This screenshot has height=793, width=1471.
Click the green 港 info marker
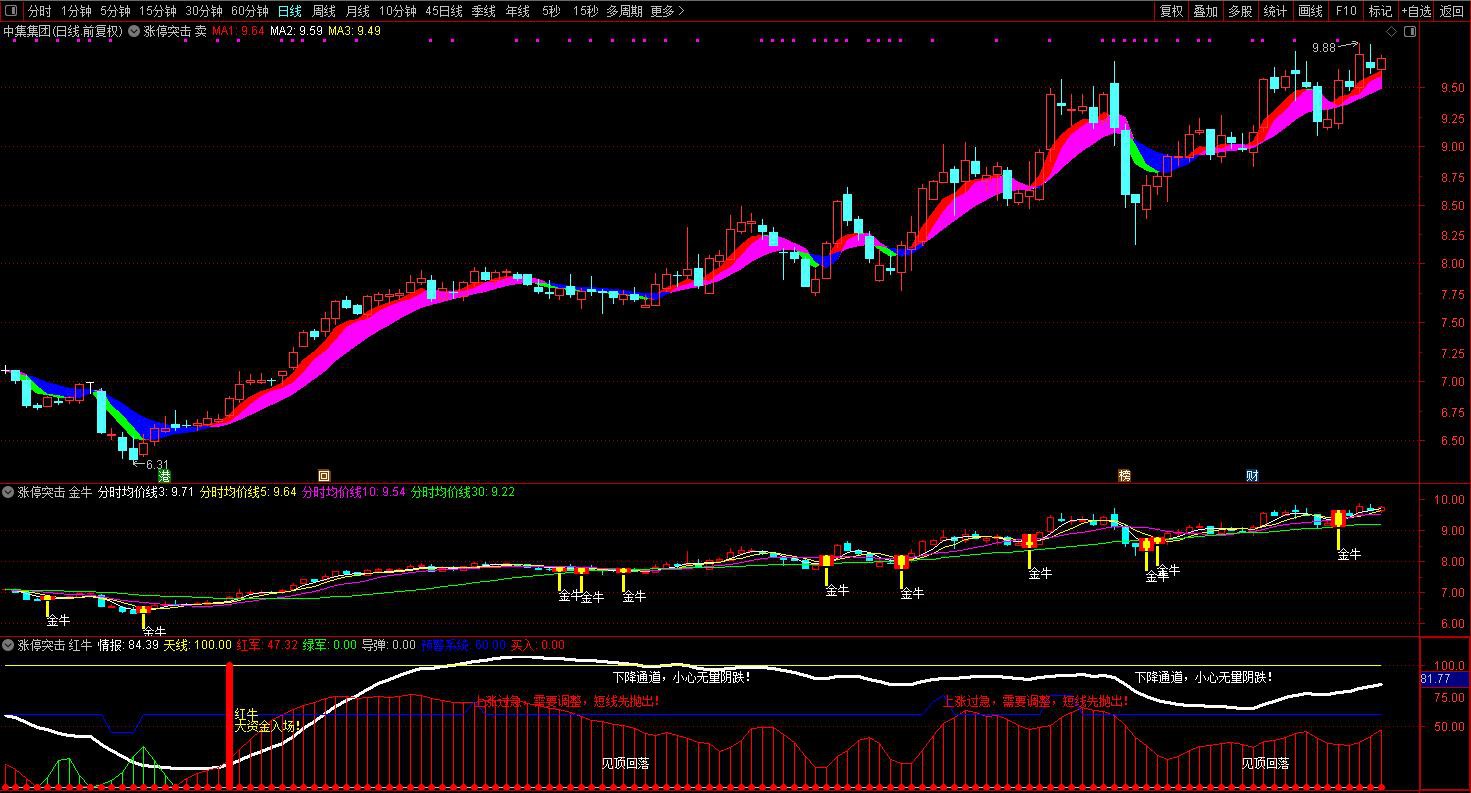pos(165,476)
